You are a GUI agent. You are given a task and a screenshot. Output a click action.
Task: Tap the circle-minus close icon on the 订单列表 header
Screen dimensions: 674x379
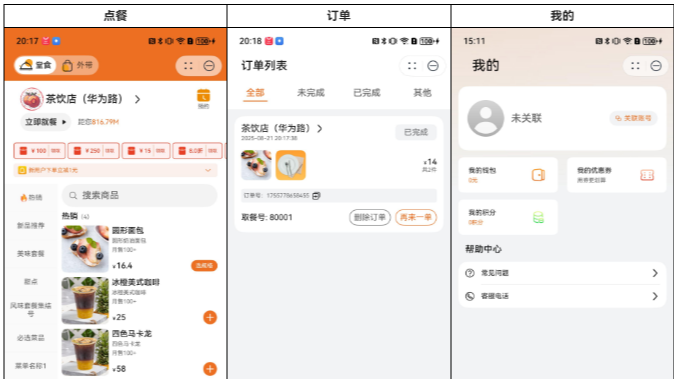point(433,66)
